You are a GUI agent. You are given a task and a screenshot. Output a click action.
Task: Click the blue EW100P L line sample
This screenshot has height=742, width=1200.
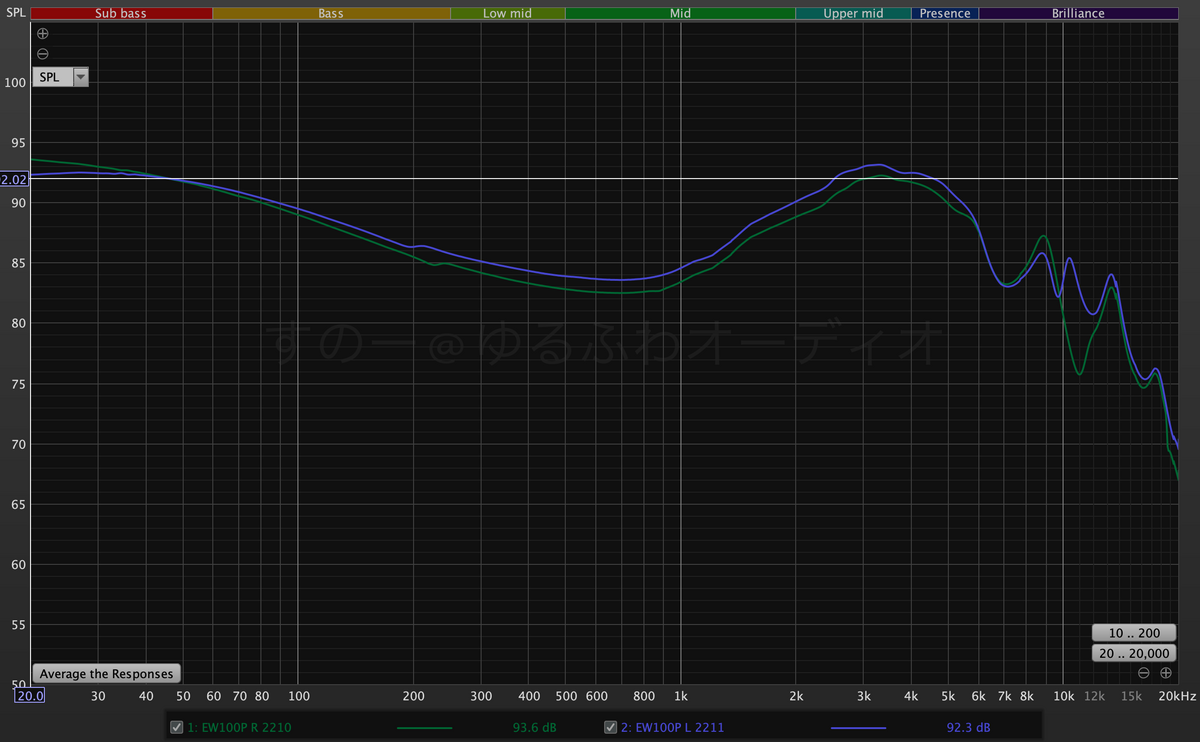(858, 727)
